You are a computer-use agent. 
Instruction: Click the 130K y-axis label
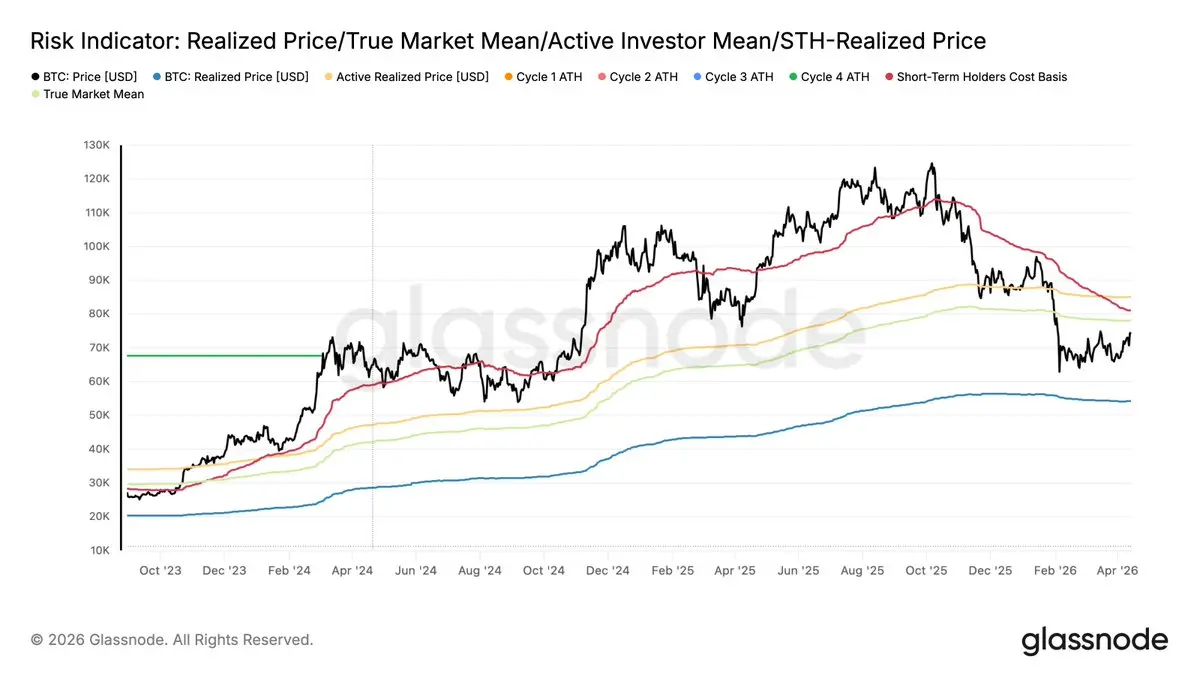point(95,146)
